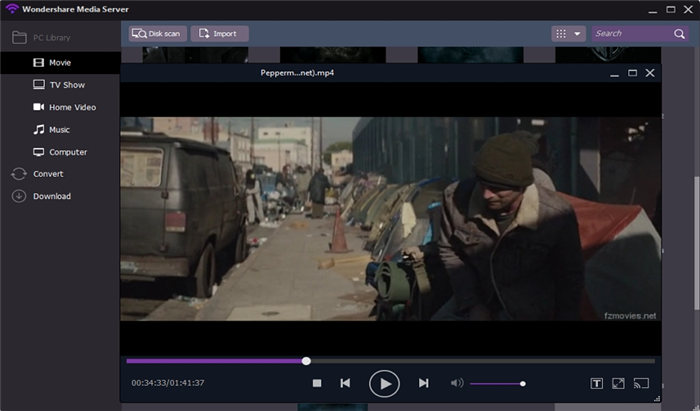Click the search magnifier icon
Screen dimensions: 700x411
point(679,33)
